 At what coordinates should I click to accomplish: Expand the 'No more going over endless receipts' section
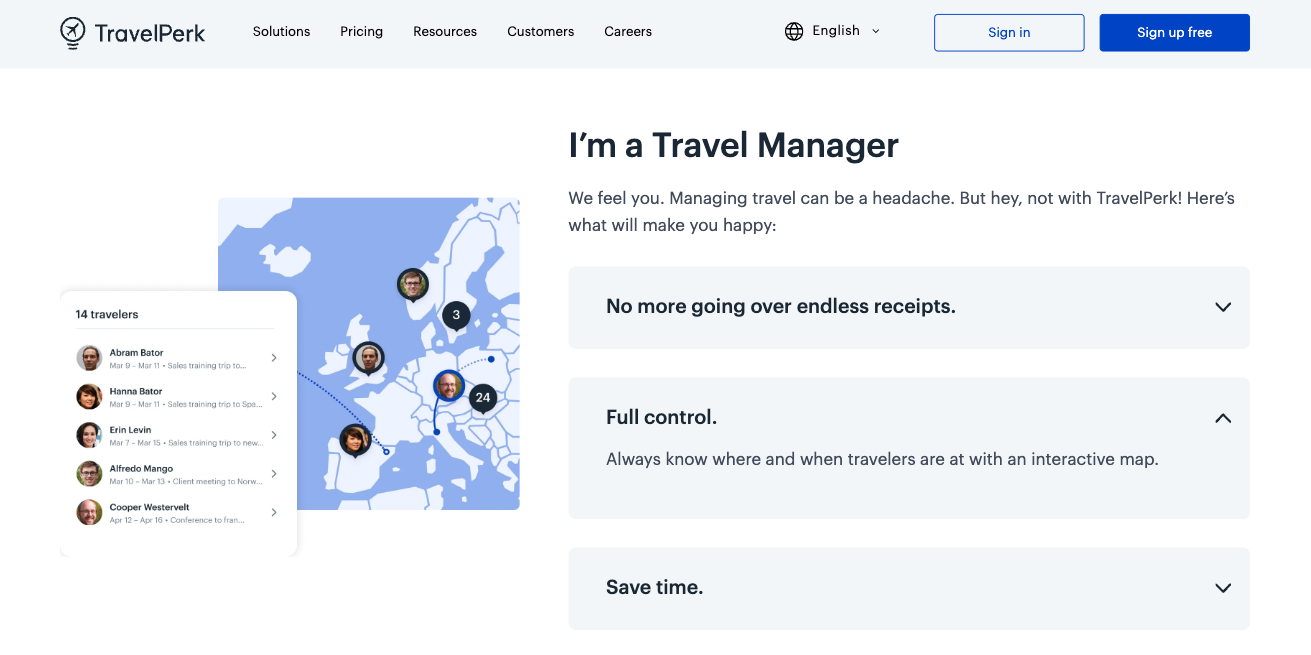1222,307
